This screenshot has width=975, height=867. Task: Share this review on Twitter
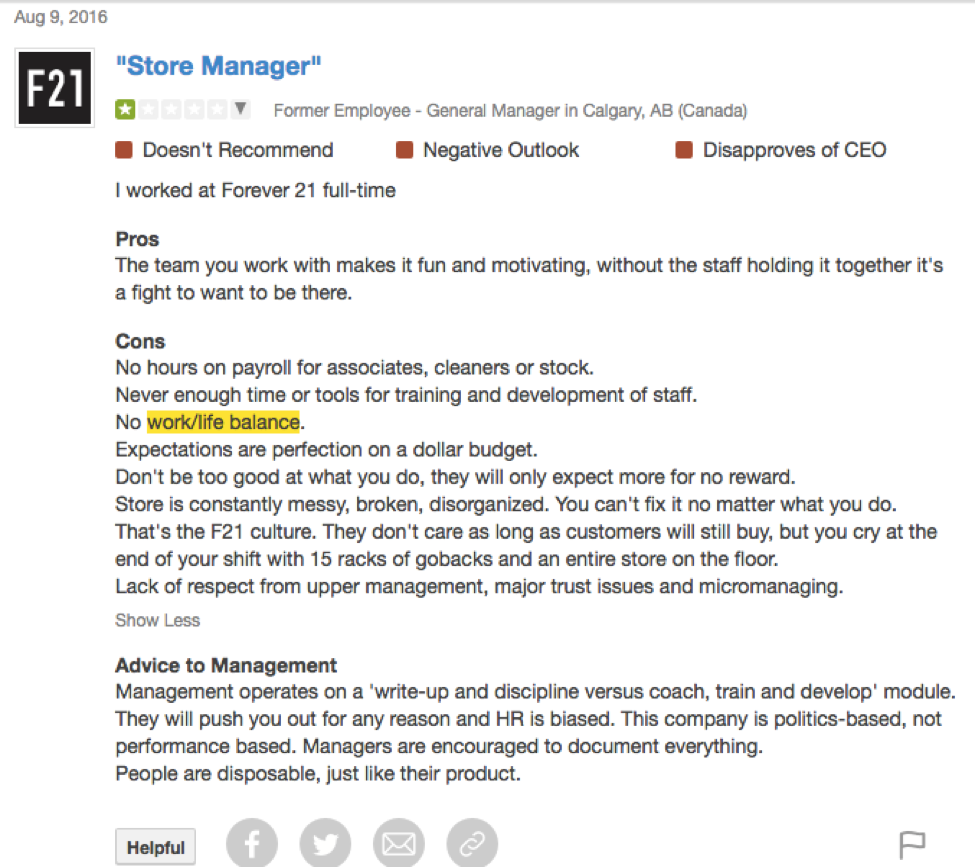[325, 843]
